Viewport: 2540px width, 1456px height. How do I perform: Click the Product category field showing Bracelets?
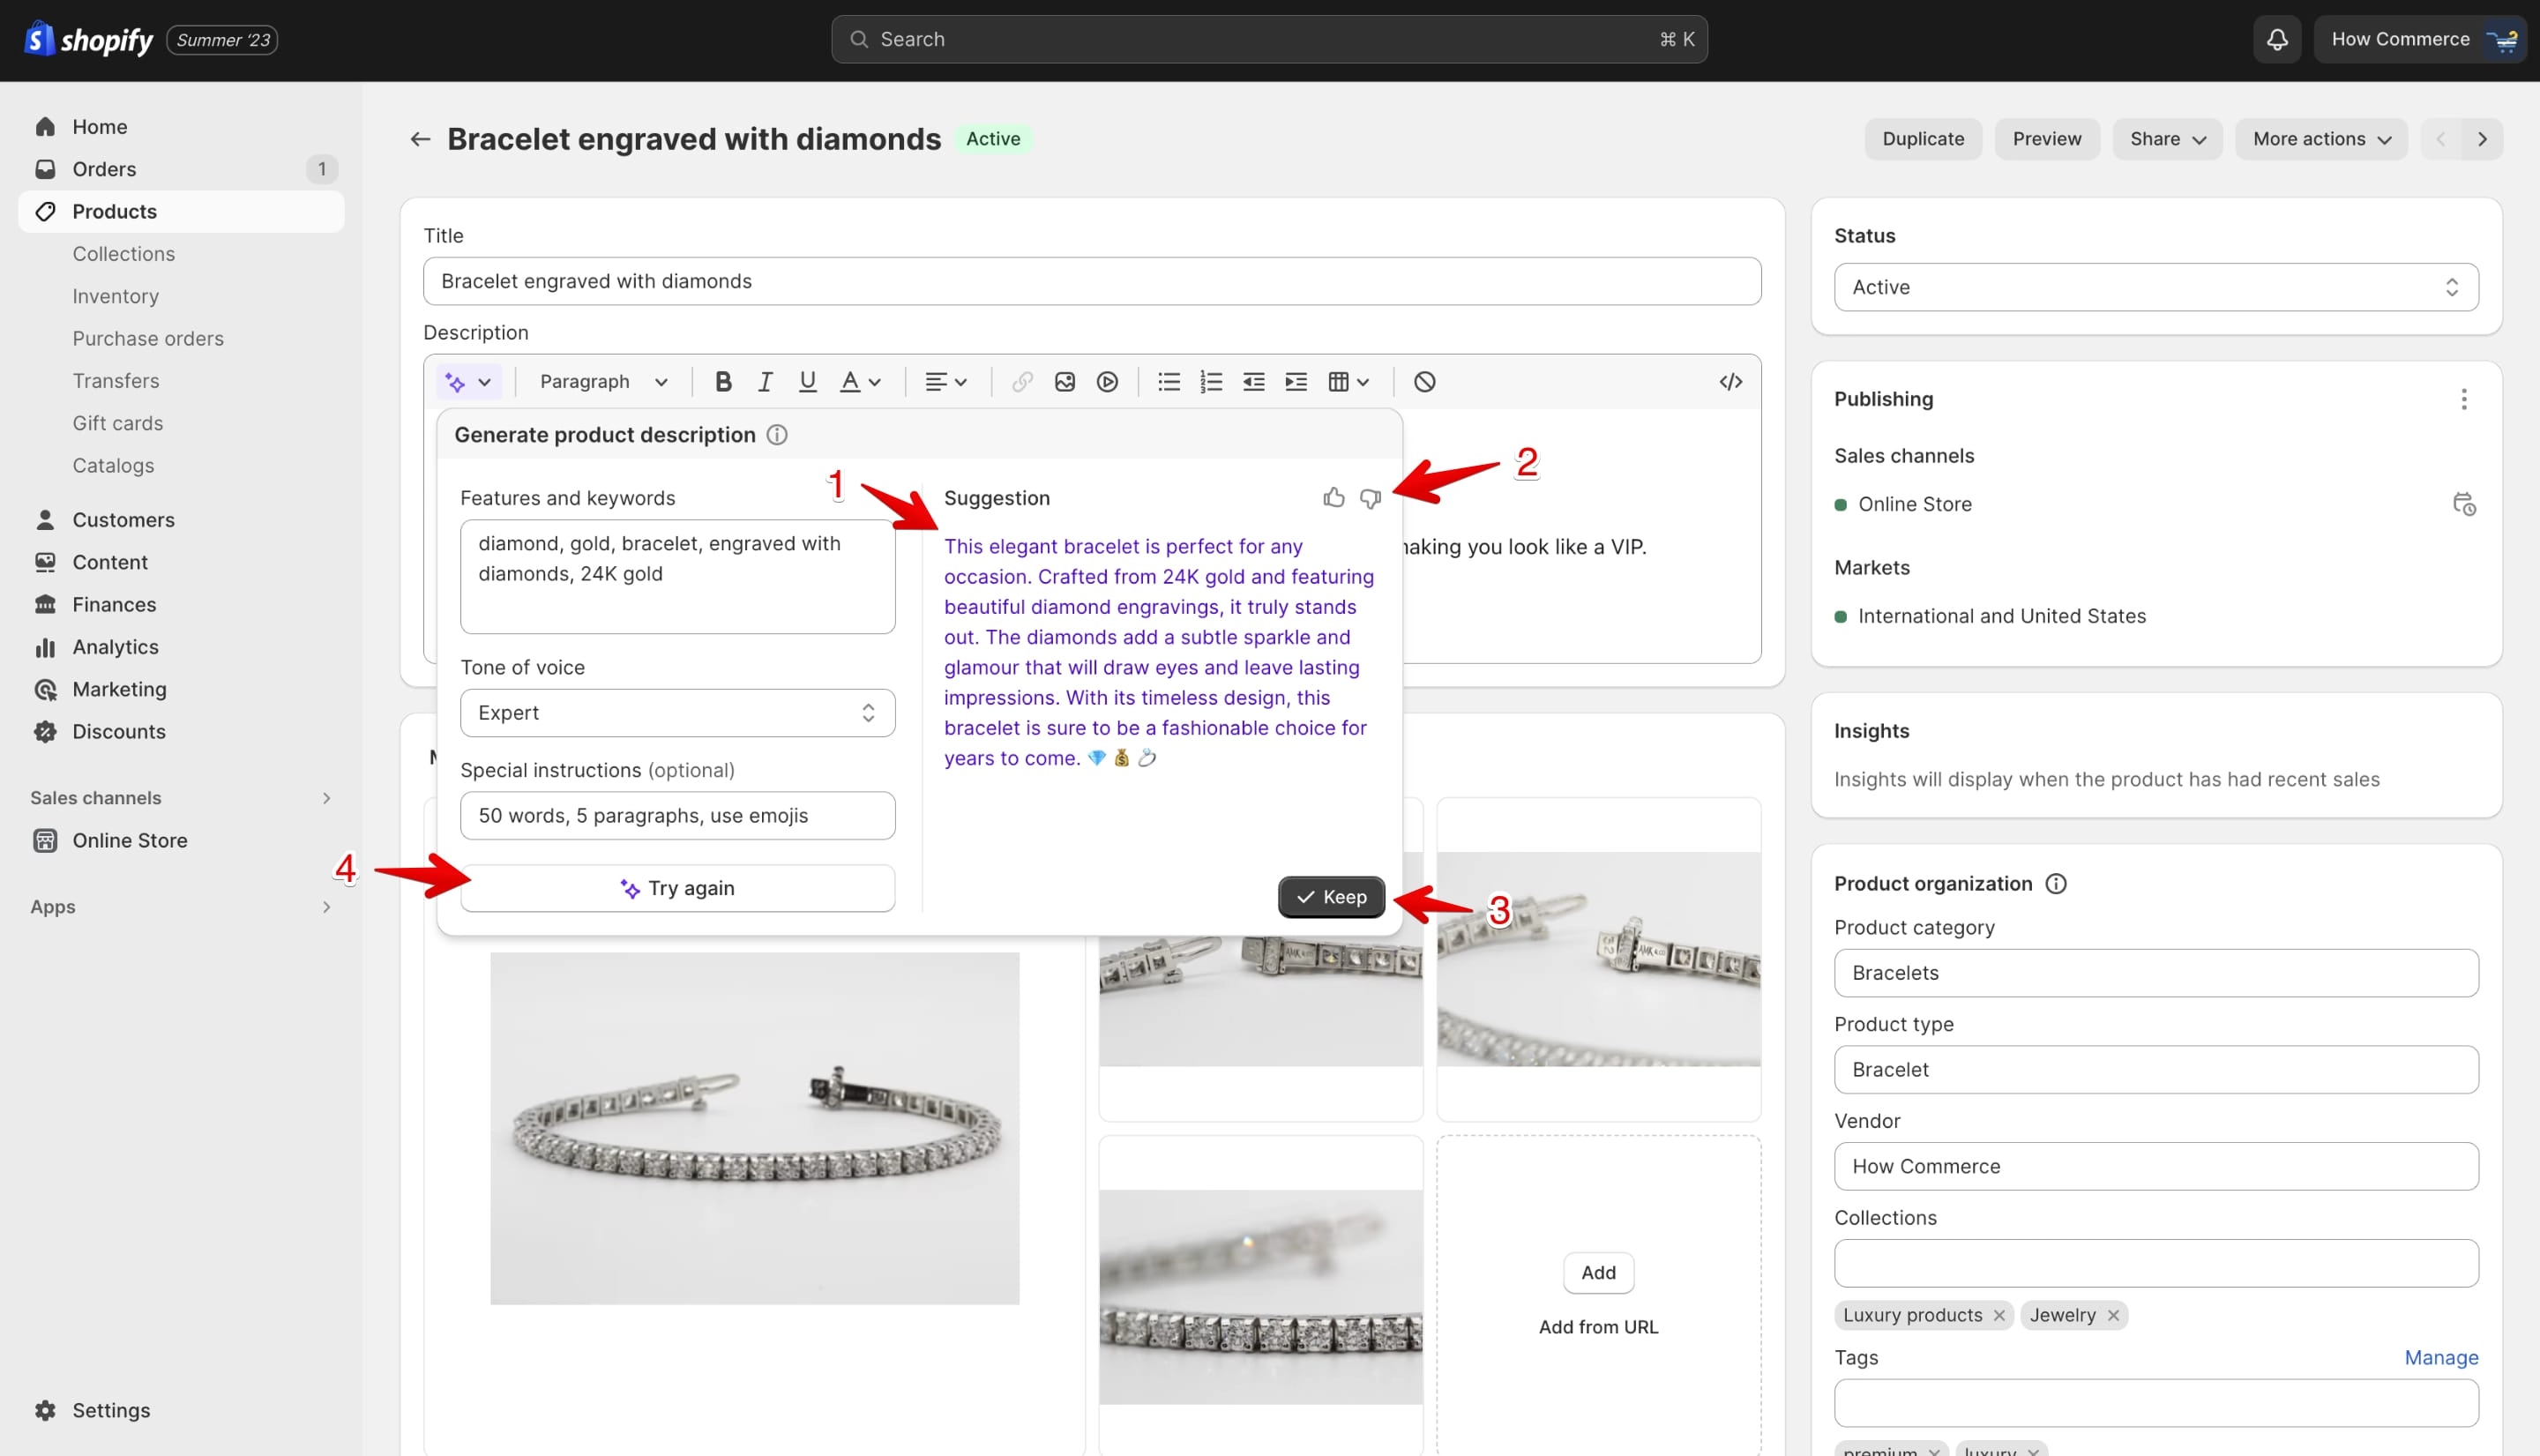coord(2155,973)
